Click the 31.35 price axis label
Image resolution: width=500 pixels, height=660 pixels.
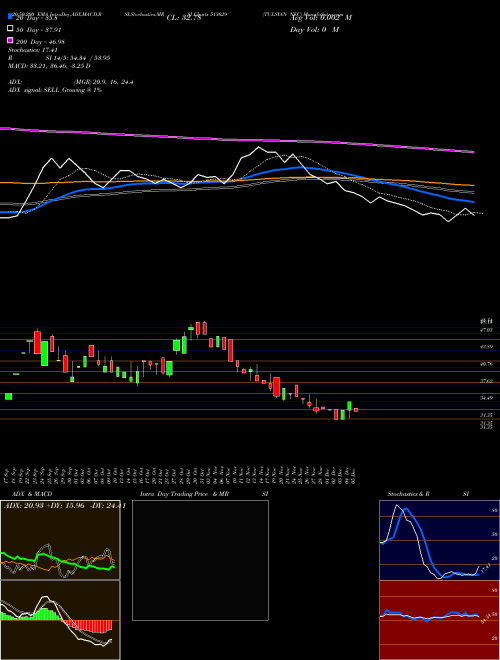tap(486, 415)
